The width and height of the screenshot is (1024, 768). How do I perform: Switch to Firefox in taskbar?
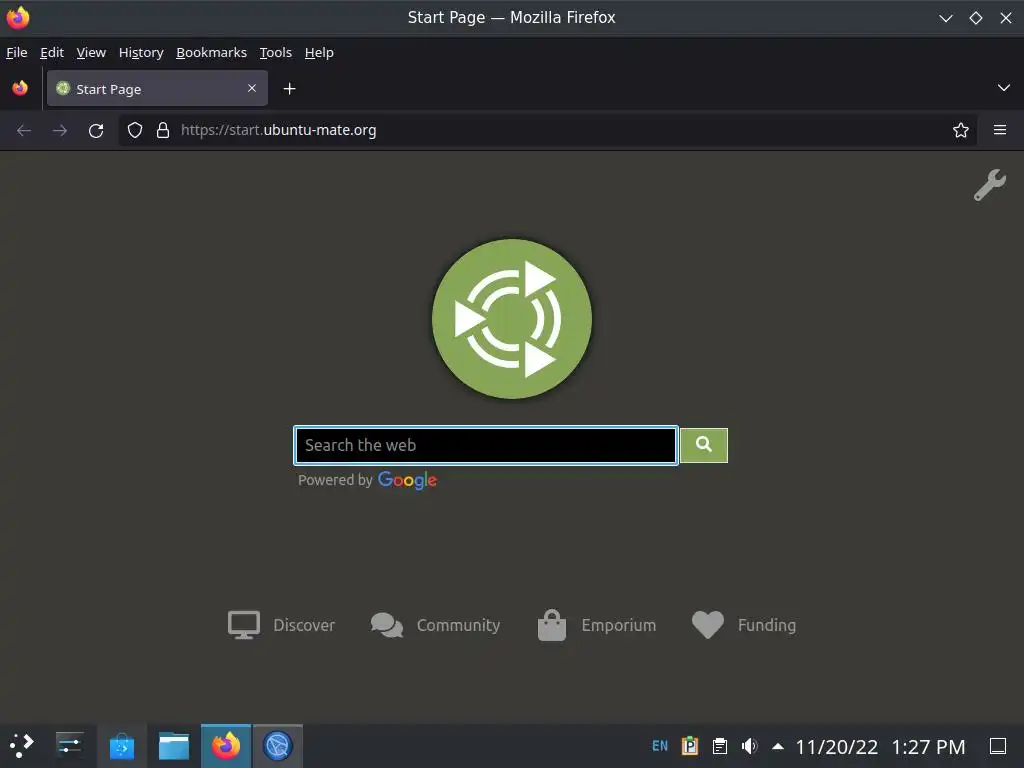click(225, 746)
